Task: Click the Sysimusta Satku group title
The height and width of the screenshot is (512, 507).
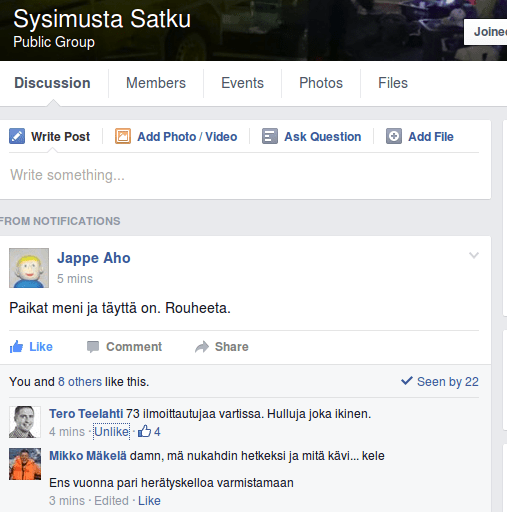Action: (102, 19)
